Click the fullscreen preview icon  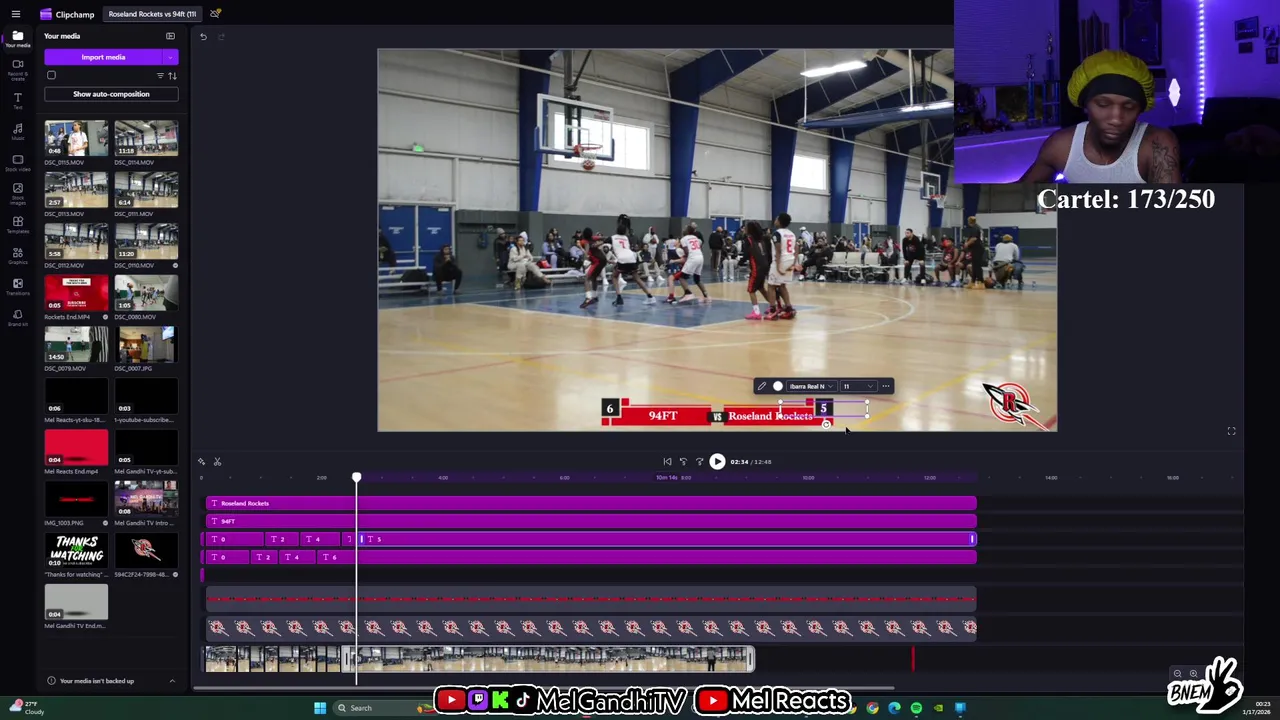(1232, 431)
